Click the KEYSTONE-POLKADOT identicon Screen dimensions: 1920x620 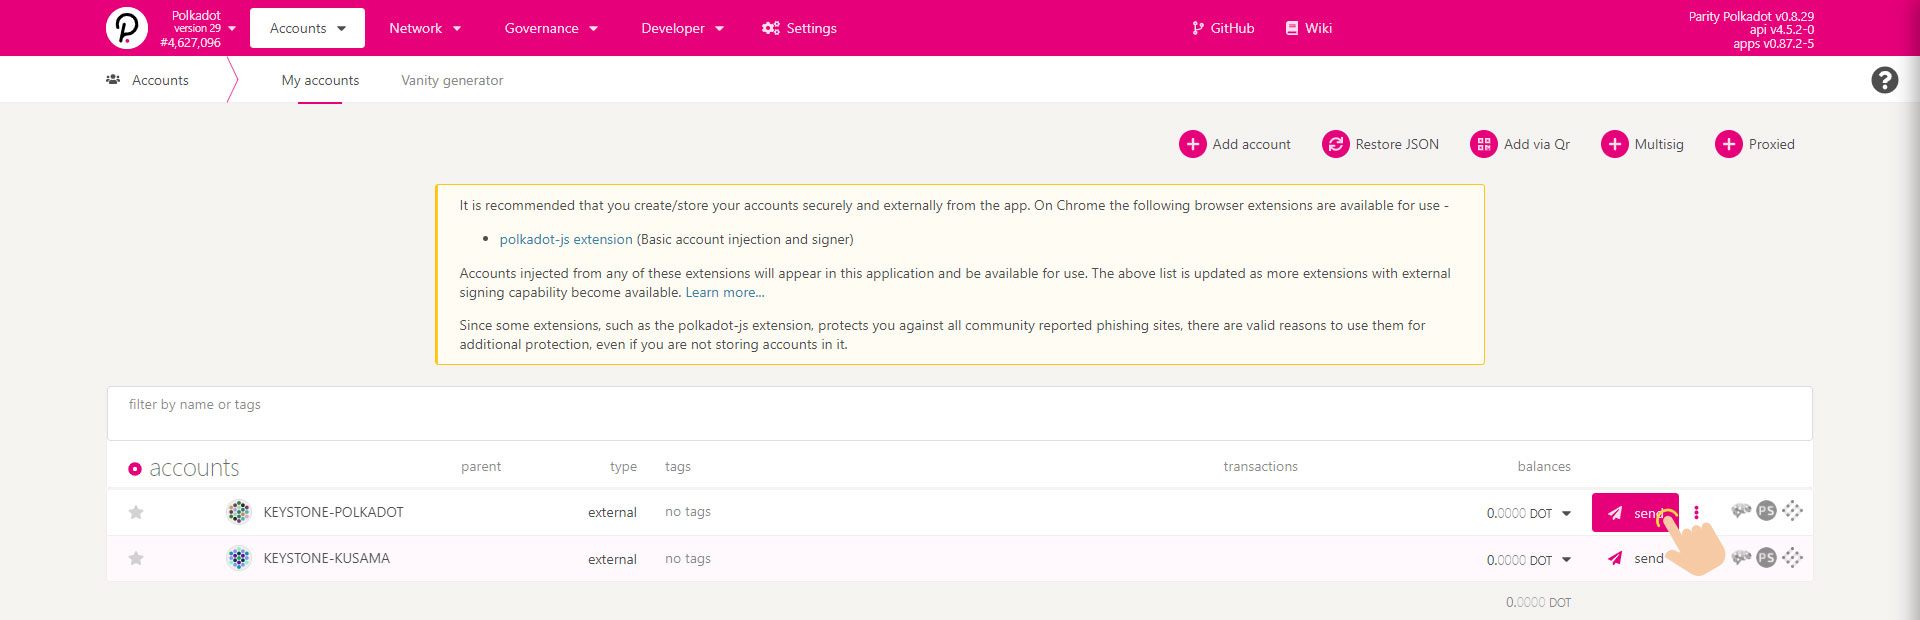pos(239,512)
